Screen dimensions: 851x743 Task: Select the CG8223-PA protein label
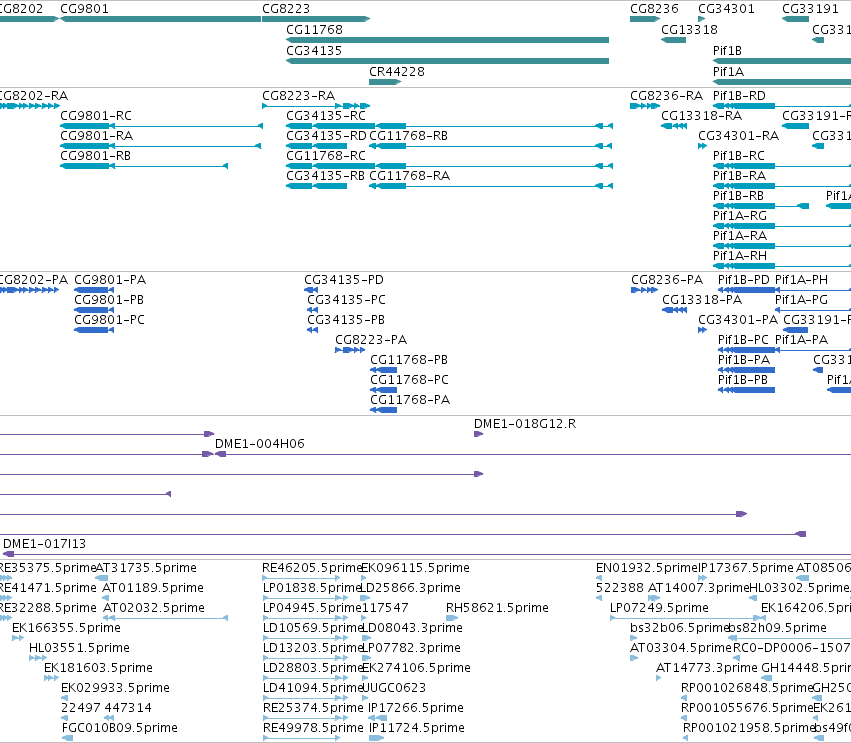point(371,340)
